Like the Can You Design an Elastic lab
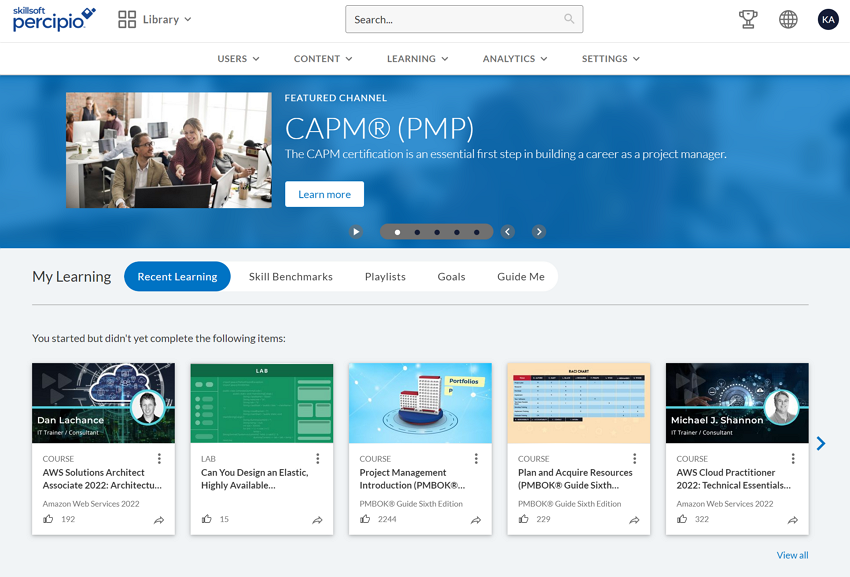 pyautogui.click(x=207, y=519)
